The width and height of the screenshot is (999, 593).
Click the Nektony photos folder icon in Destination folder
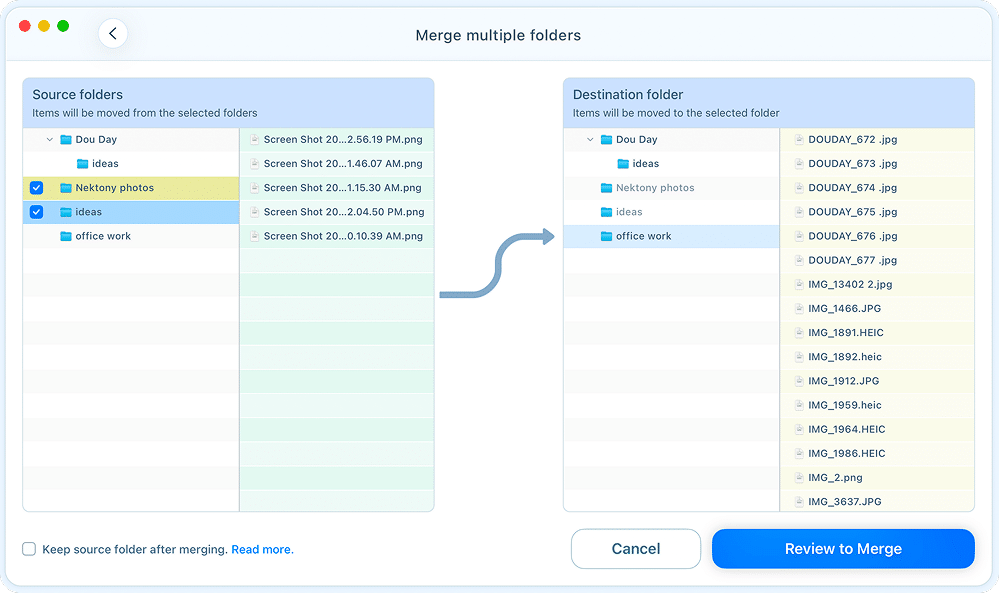click(607, 188)
